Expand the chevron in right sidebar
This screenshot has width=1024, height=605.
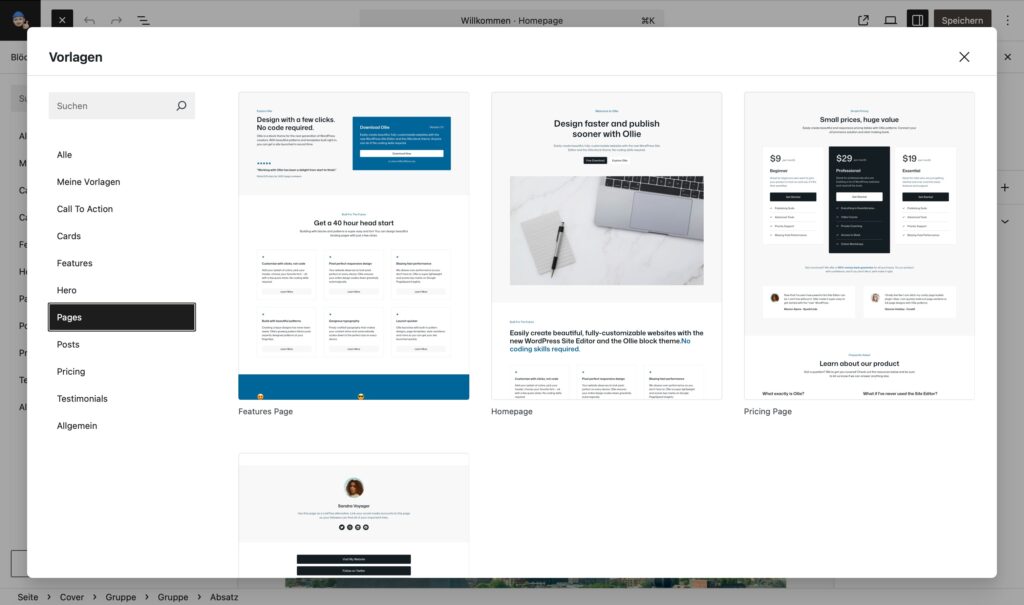pyautogui.click(x=1004, y=221)
